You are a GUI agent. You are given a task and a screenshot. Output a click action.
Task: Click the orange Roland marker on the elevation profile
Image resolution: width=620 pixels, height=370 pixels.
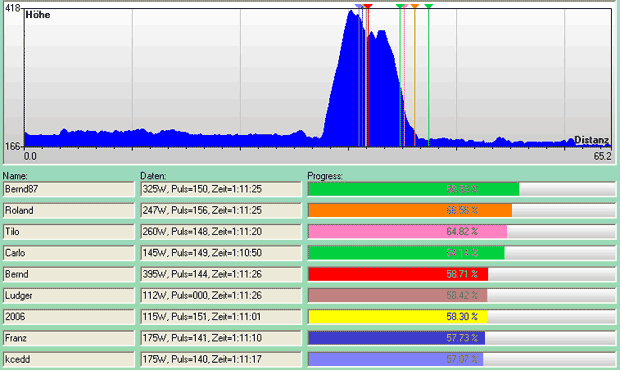(x=414, y=6)
